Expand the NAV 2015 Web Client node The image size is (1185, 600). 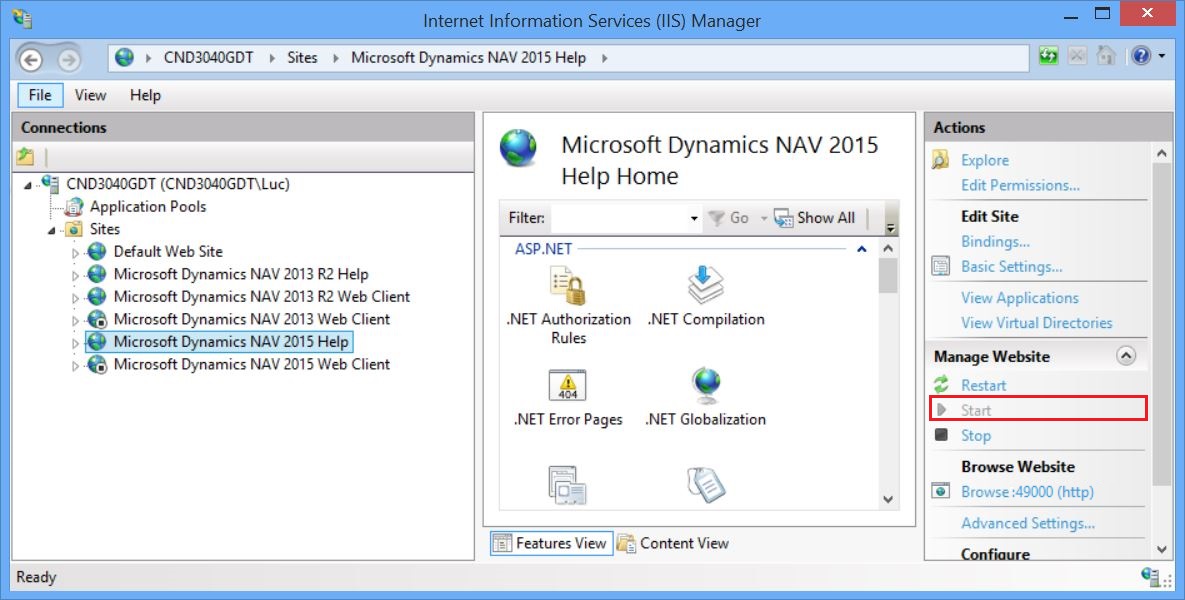tap(75, 366)
